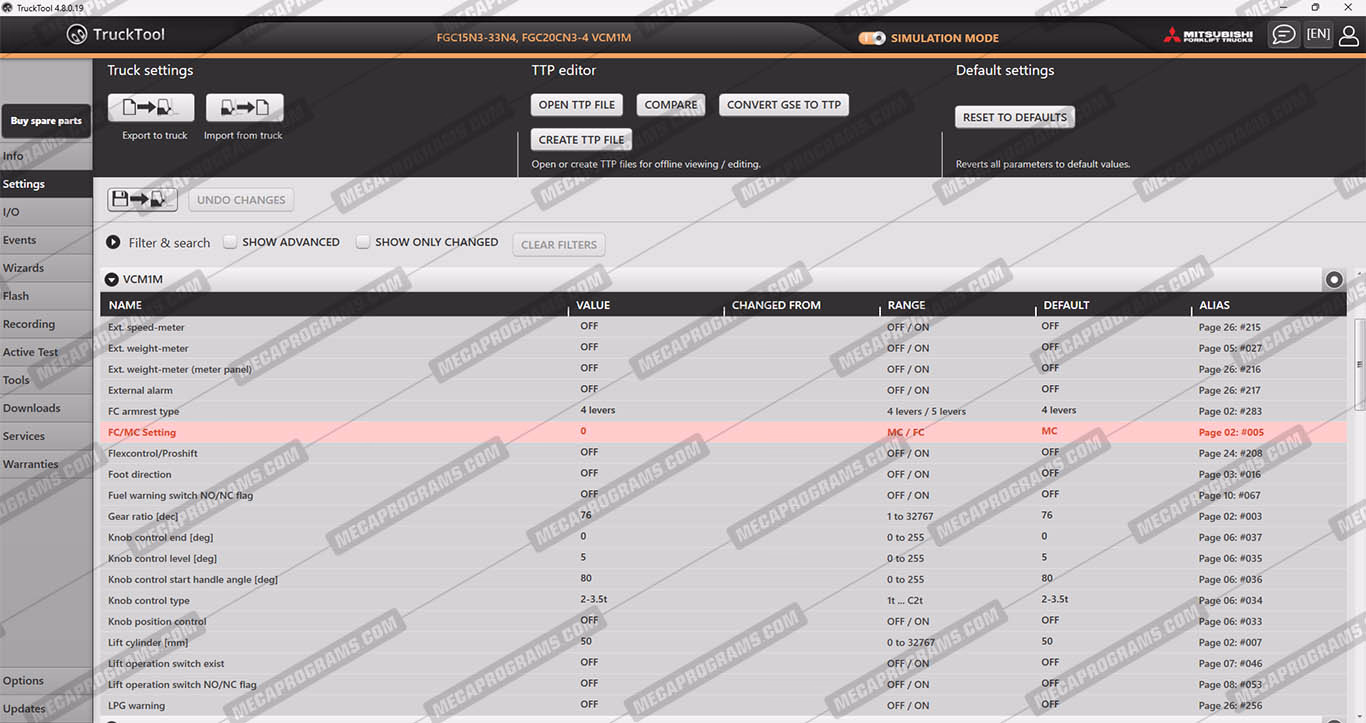Collapse the VCM1M parameter group

tap(111, 280)
